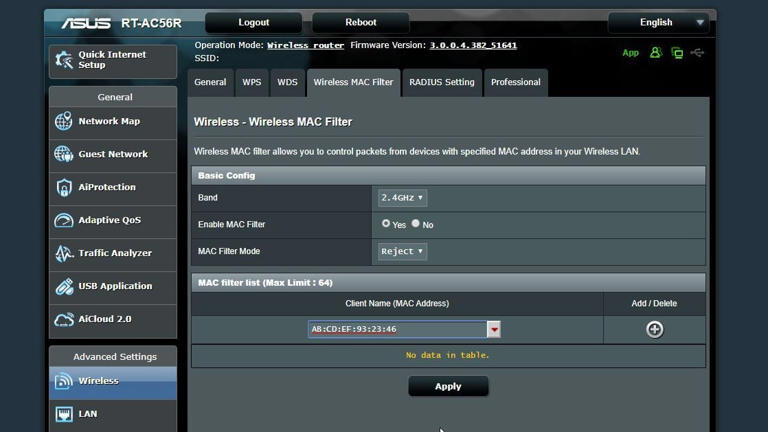Select No for Enable MAC Filter

click(416, 224)
